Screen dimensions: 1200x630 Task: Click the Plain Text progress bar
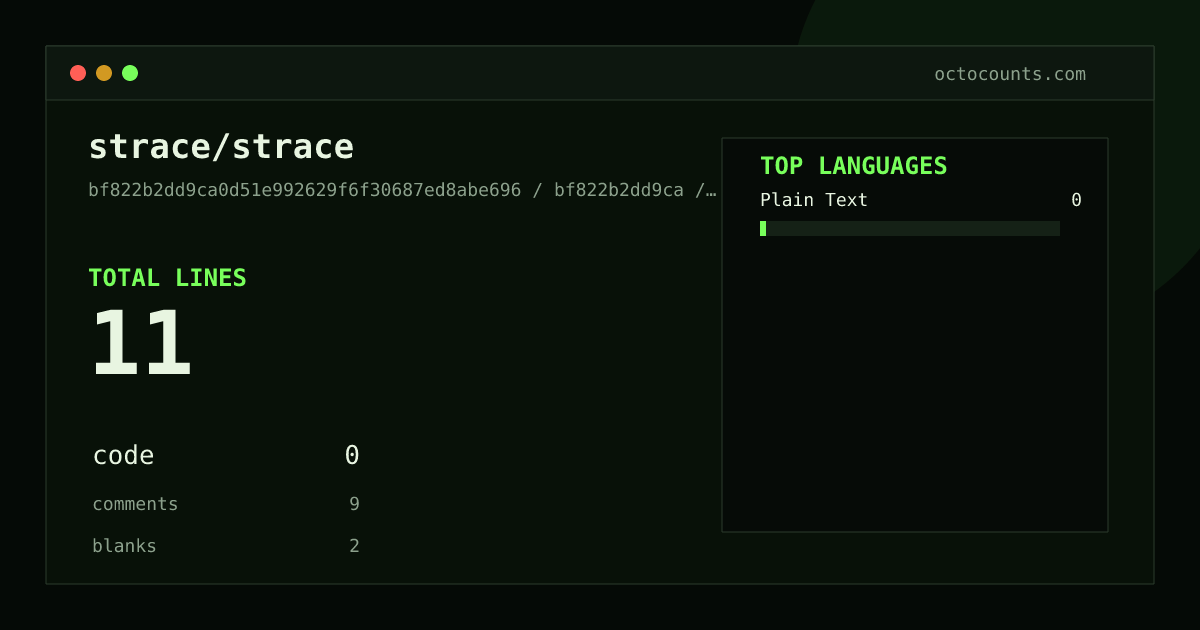coord(910,228)
